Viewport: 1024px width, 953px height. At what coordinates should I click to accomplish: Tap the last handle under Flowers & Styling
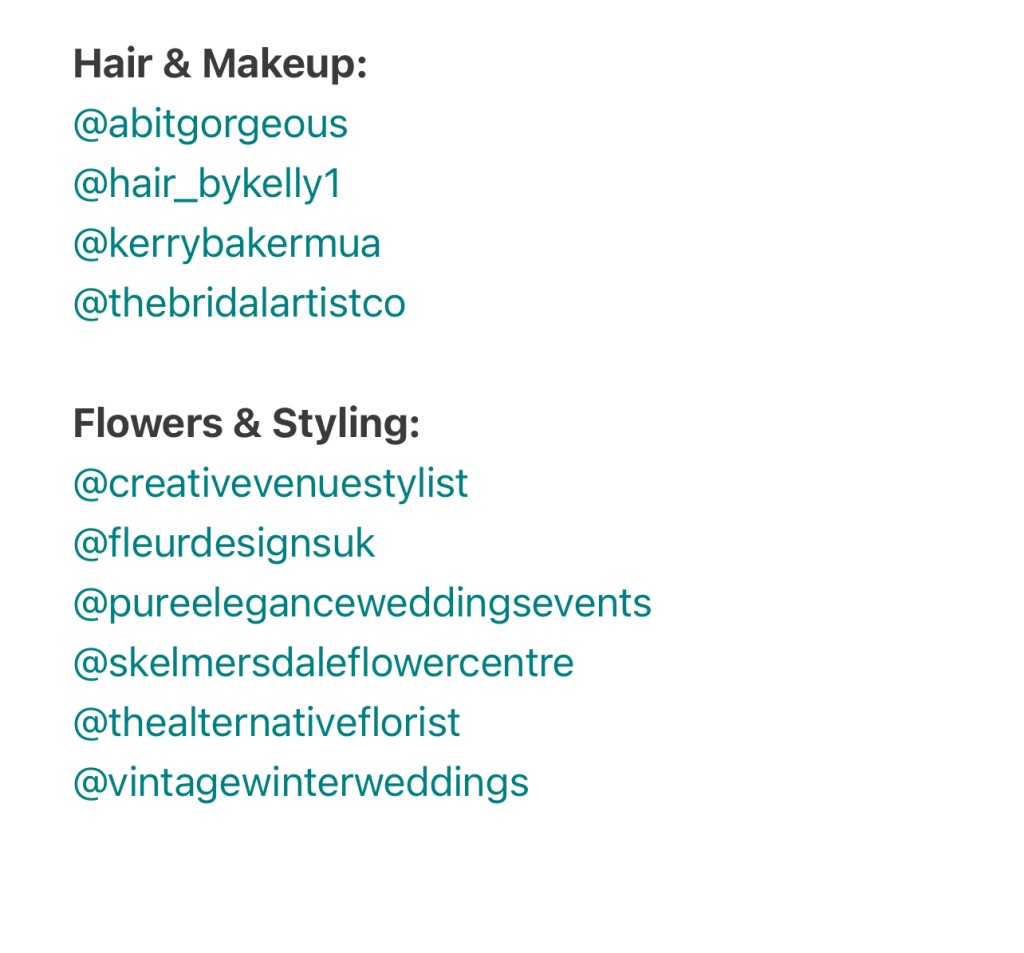click(x=301, y=784)
